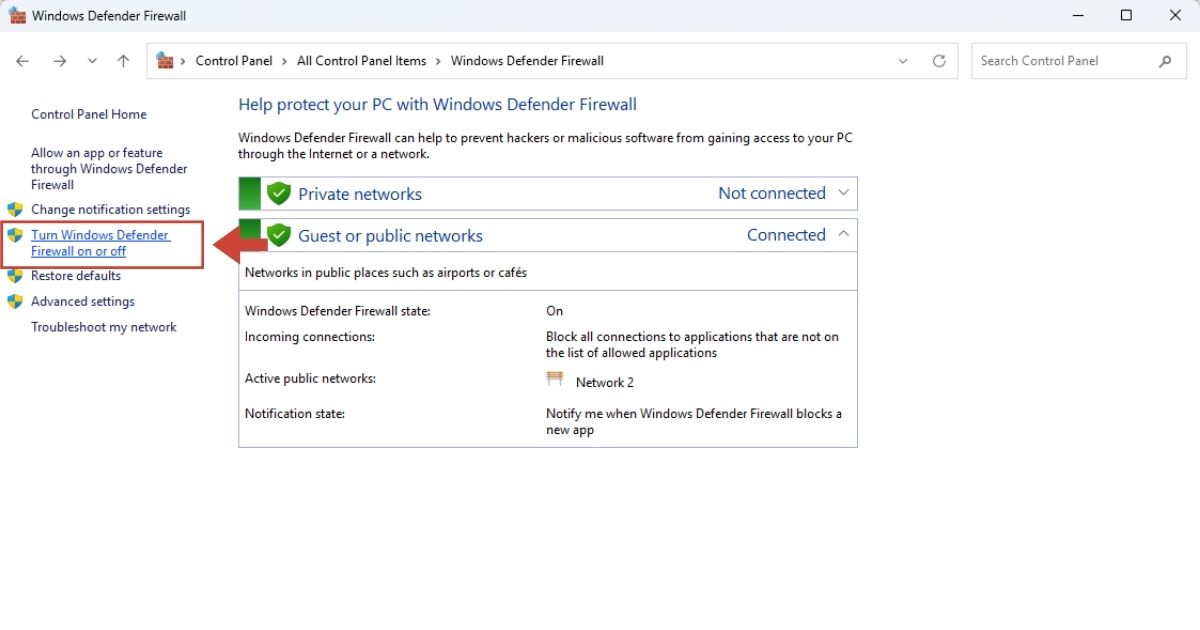Viewport: 1200px width, 630px height.
Task: Minimize the Windows Defender Firewall window
Action: click(x=1078, y=15)
